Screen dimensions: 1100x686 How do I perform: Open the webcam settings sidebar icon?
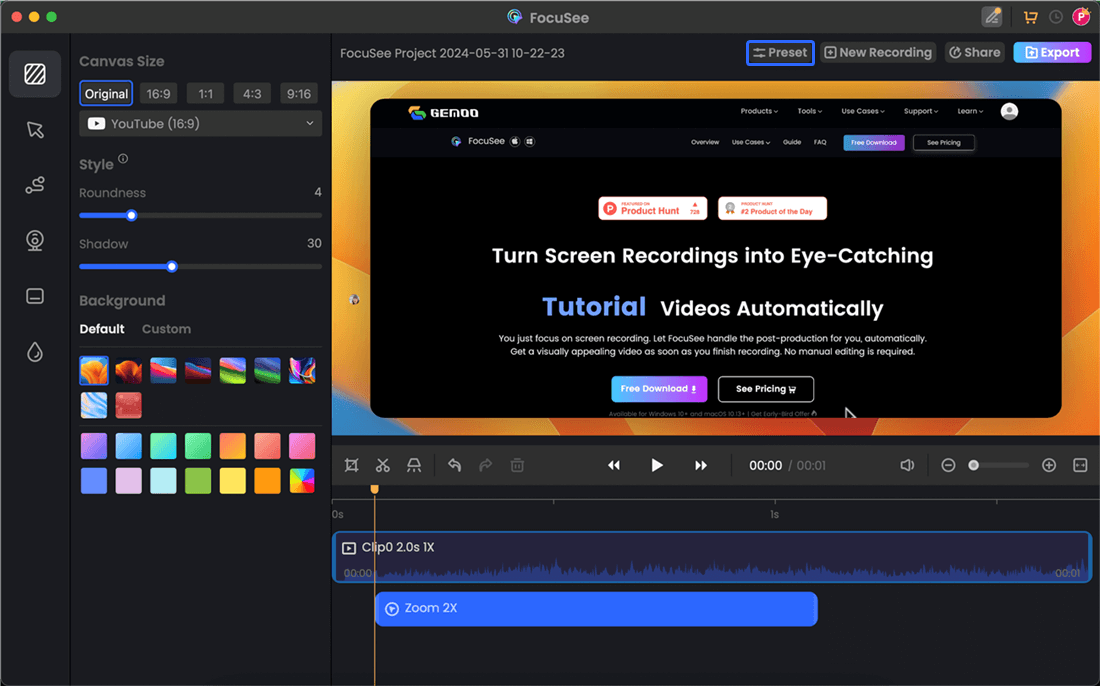35,241
